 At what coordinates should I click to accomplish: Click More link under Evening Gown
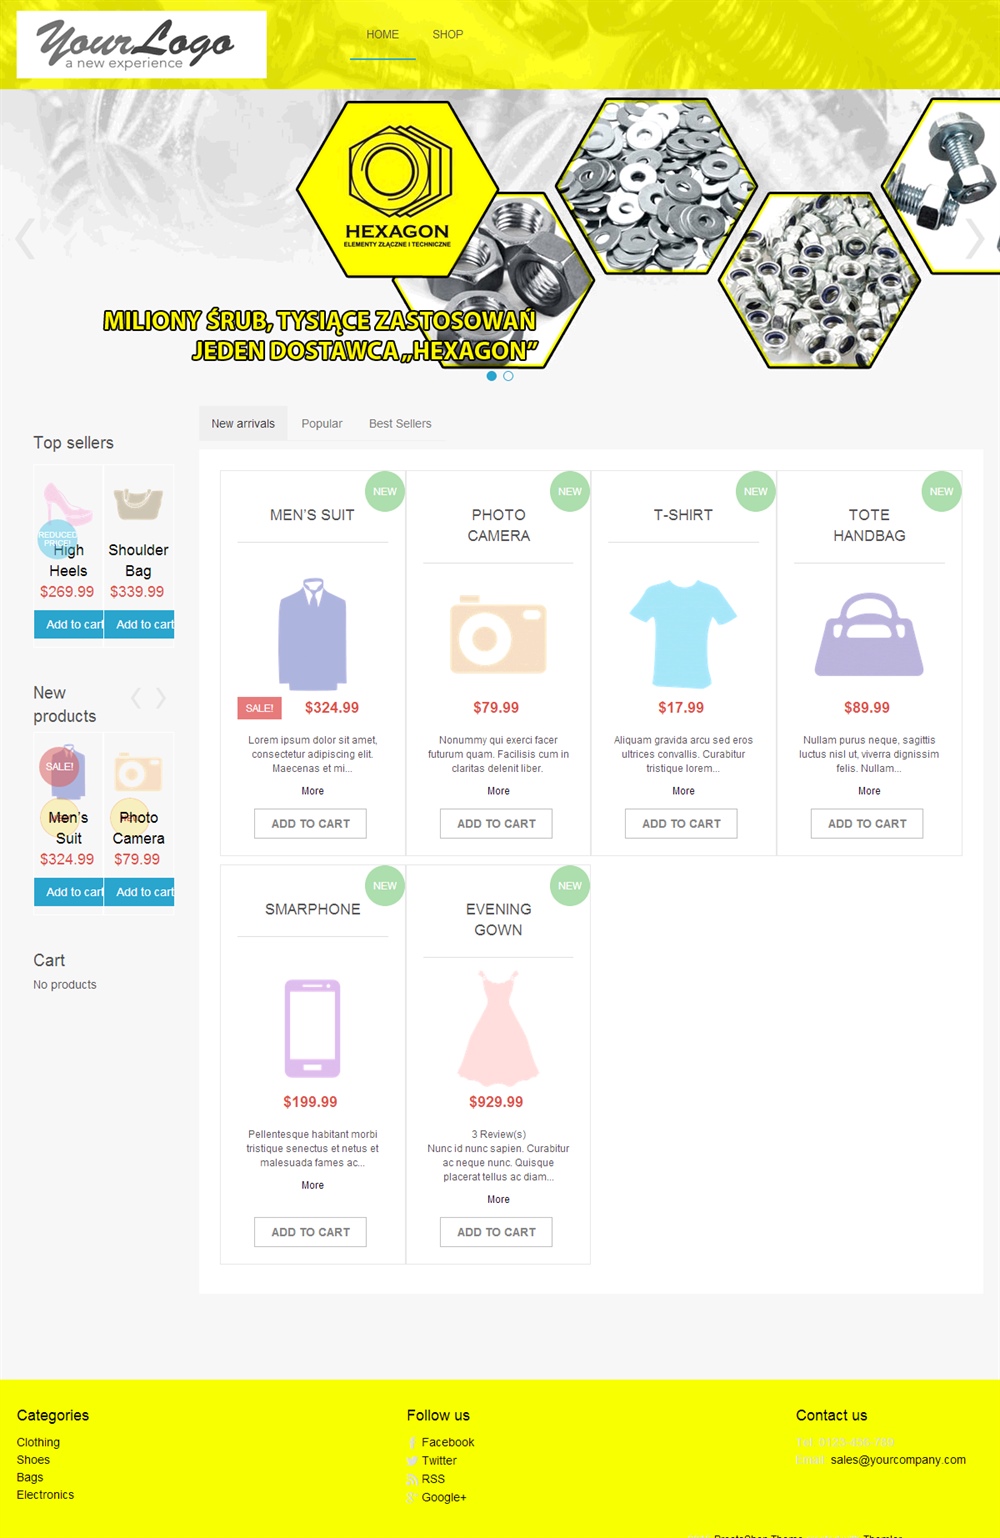click(x=498, y=1199)
